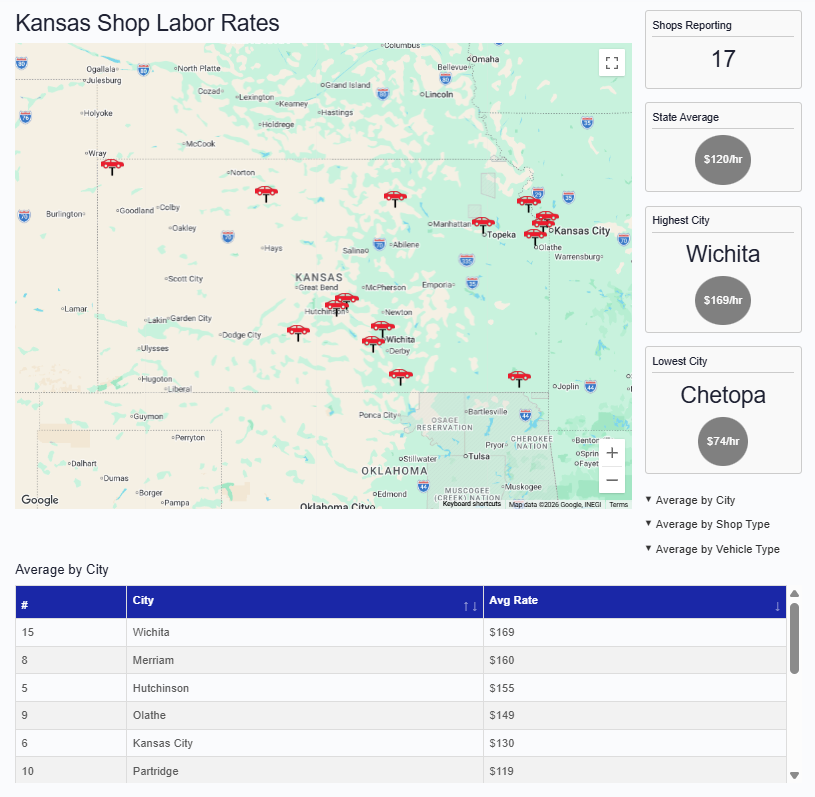Click the Kansas Shop Labor Rates heading

point(148,23)
